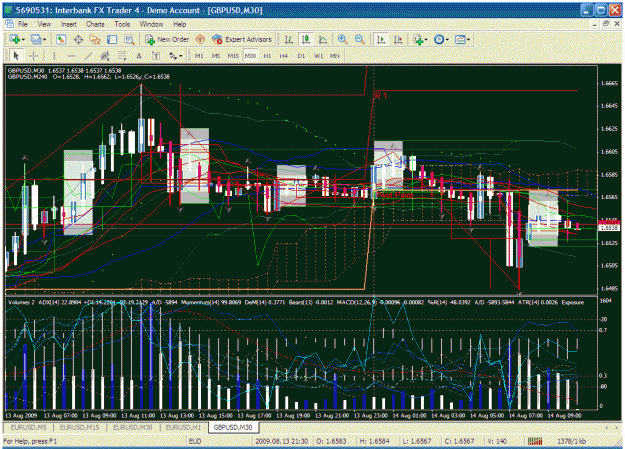Select the crosshair tool

click(33, 56)
